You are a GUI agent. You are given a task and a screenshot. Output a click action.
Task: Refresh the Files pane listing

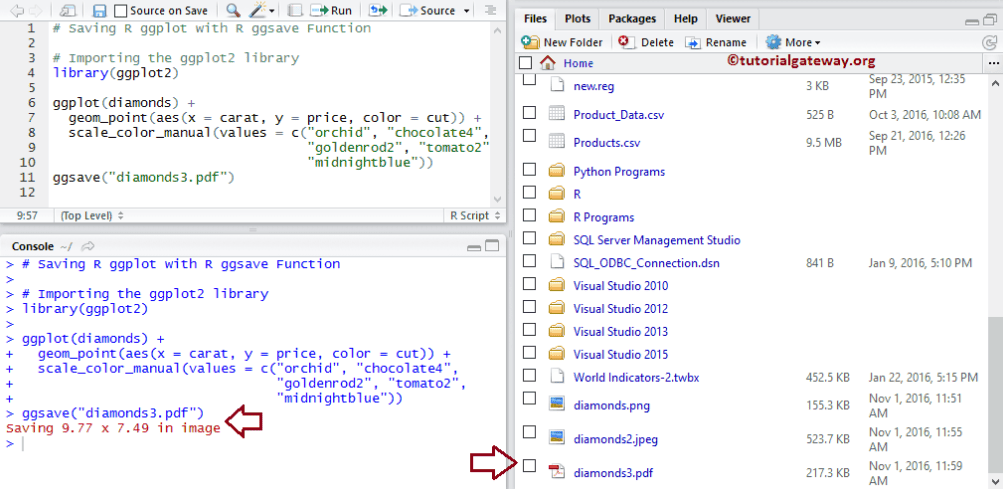tap(988, 43)
